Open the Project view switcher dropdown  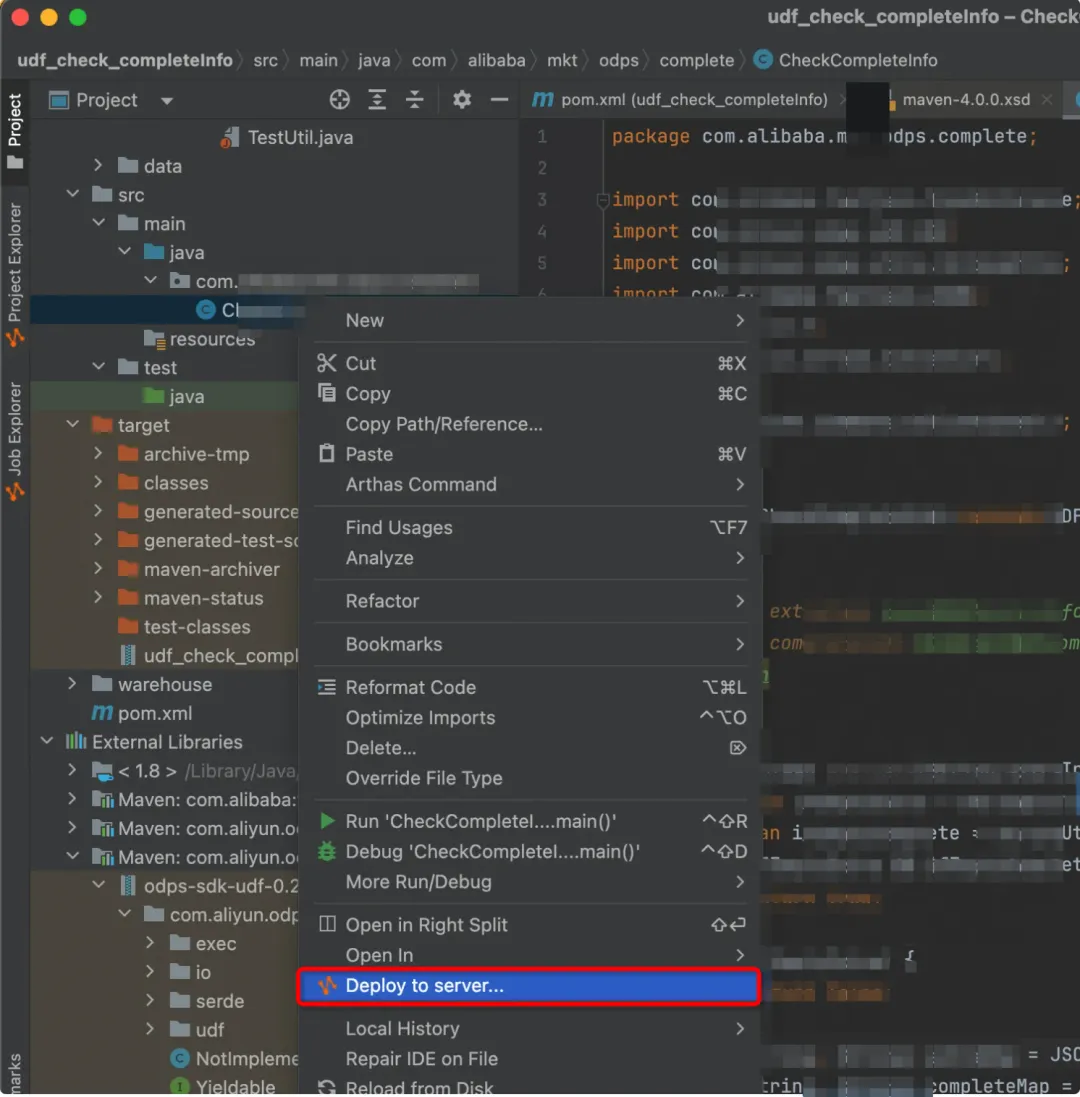coord(166,100)
